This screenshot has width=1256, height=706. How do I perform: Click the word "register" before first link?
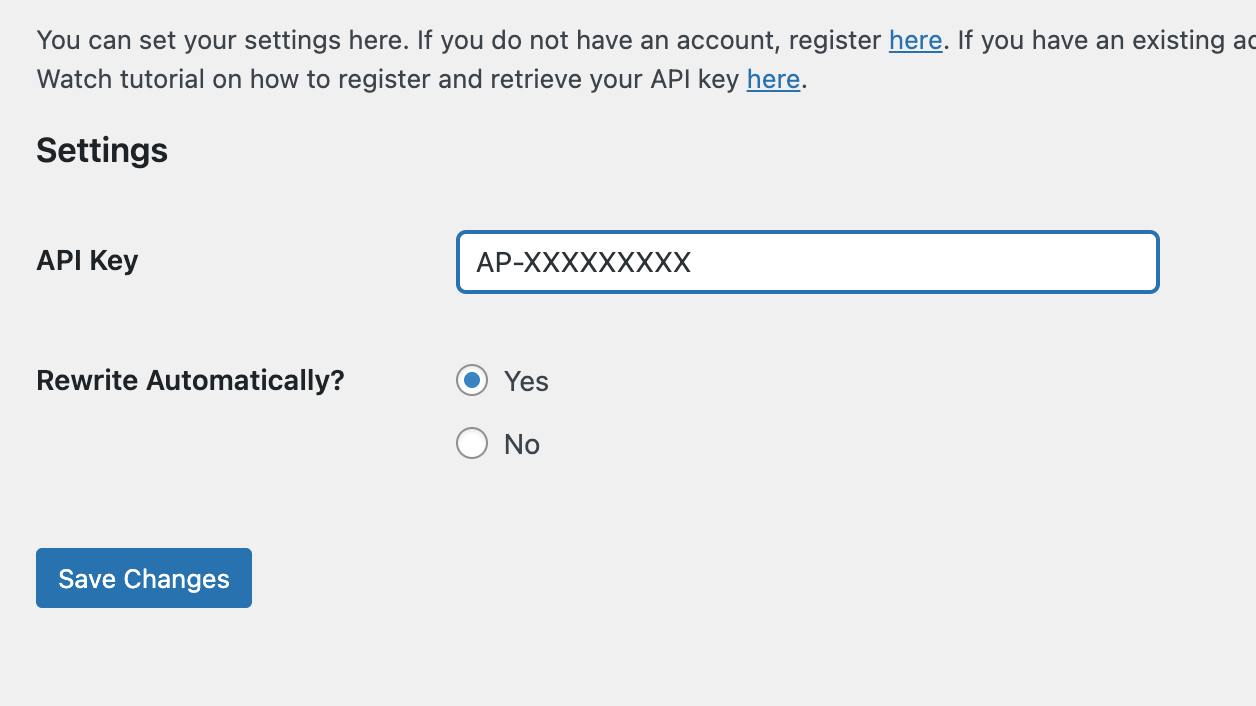coord(836,40)
